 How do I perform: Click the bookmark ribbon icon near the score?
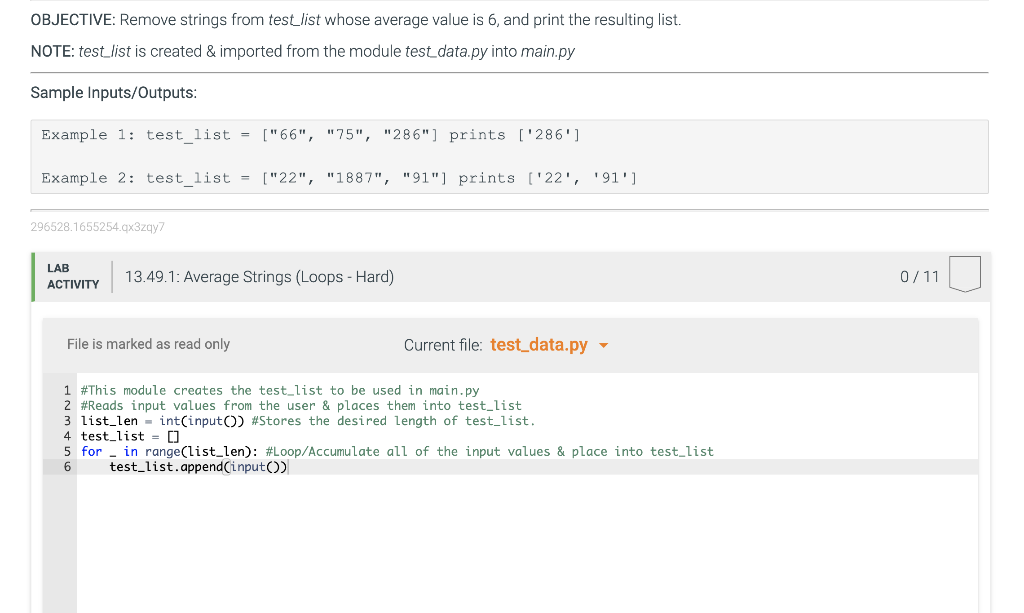[x=964, y=272]
